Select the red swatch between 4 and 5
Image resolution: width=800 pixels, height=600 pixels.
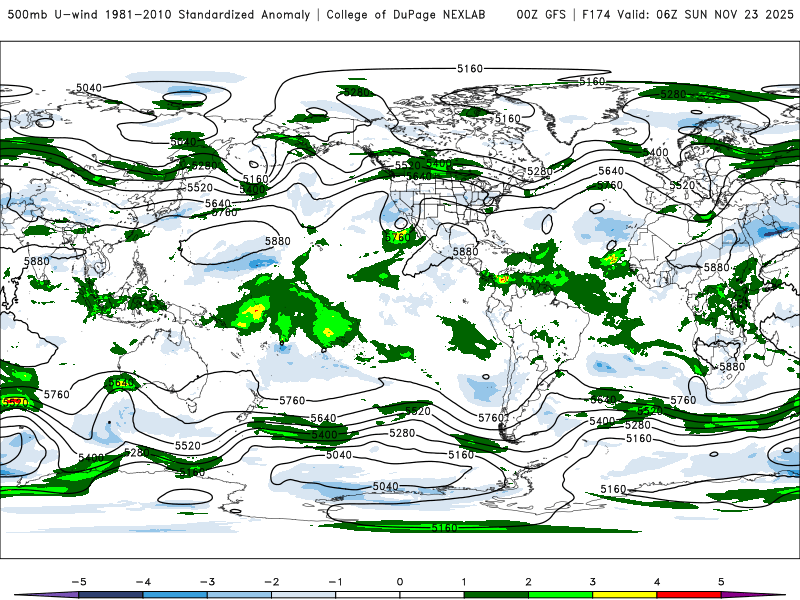coord(689,595)
